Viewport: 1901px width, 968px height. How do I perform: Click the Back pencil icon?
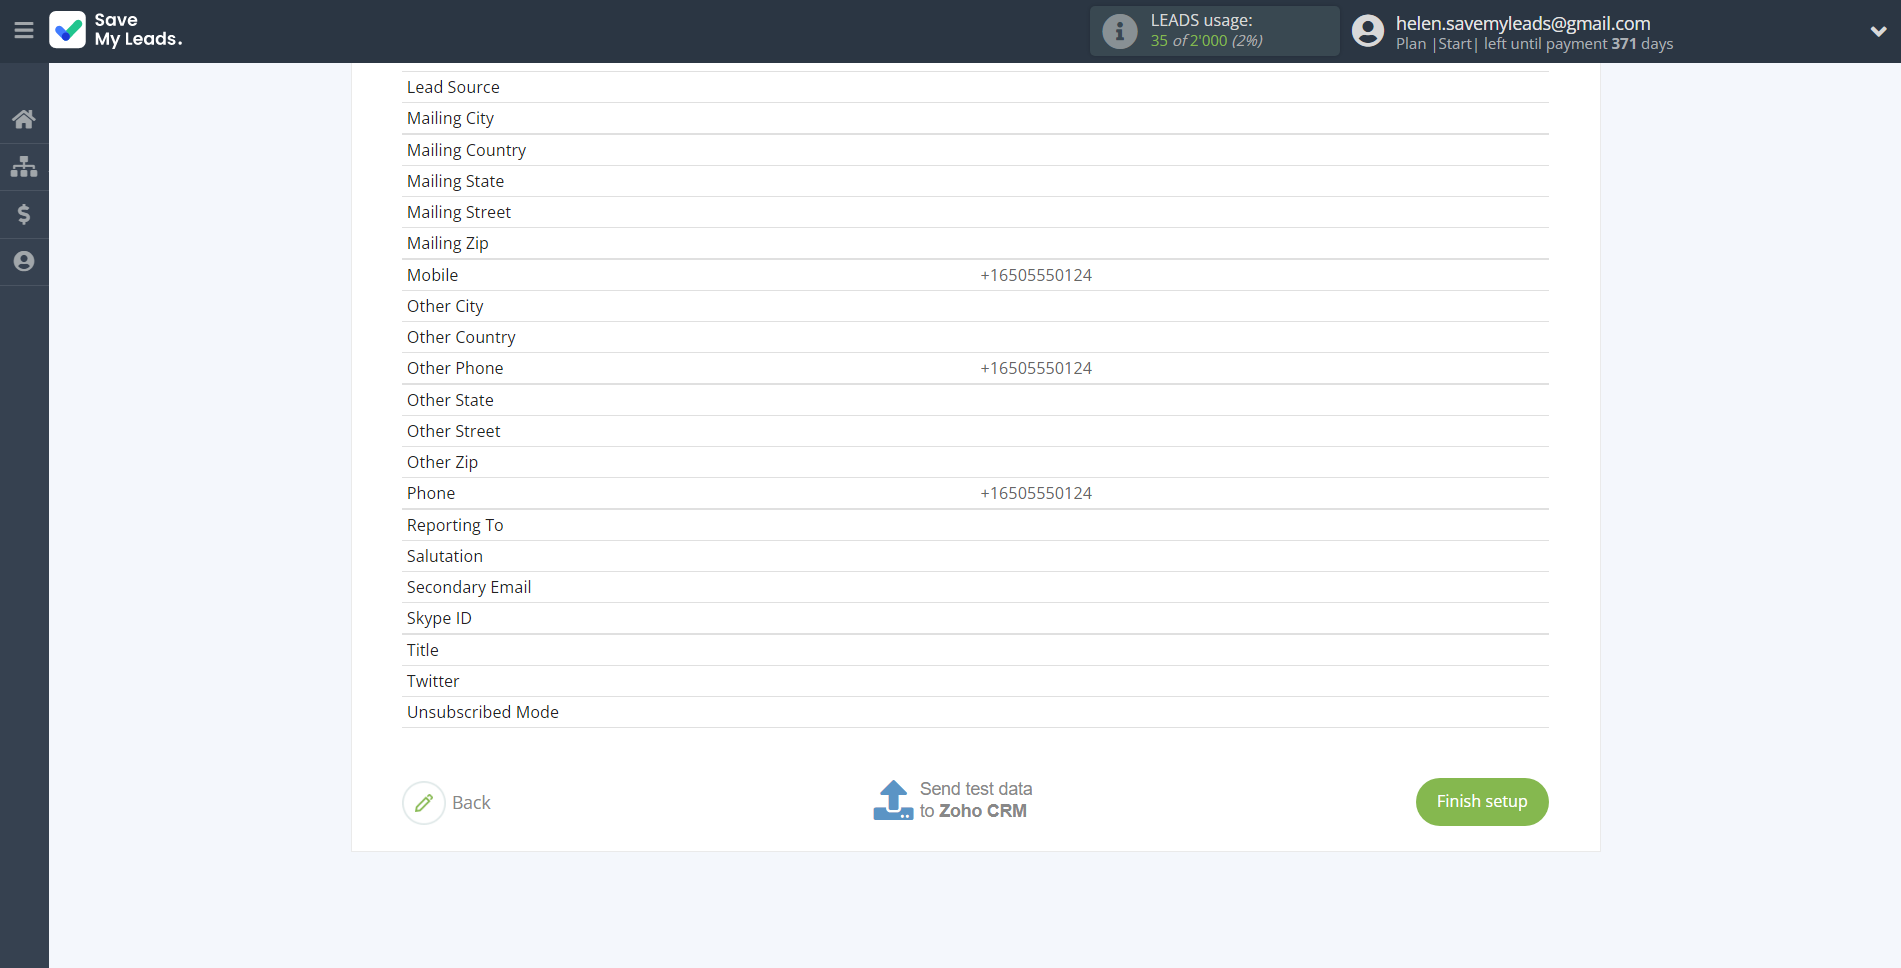pyautogui.click(x=424, y=802)
